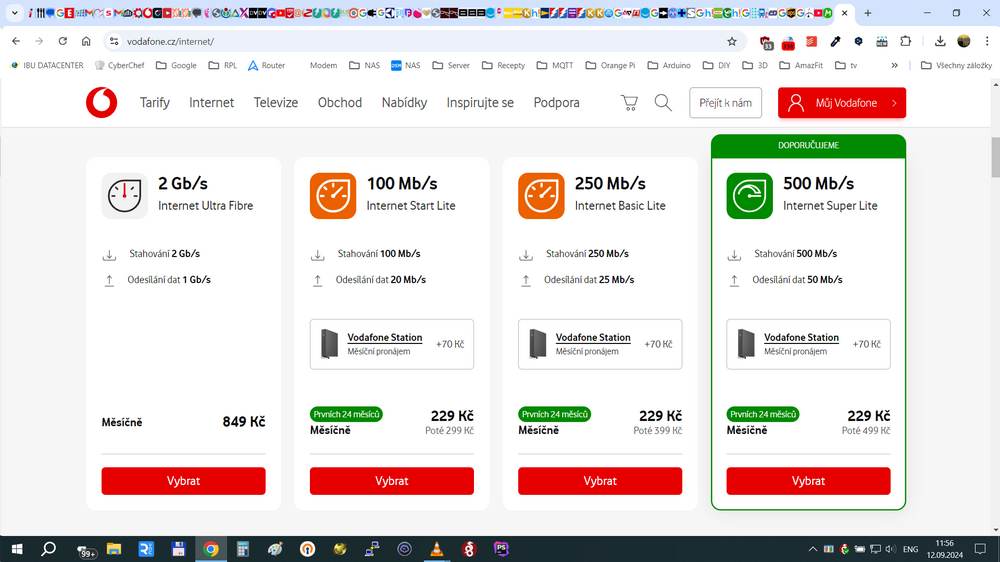1000x562 pixels.
Task: Open the Nabídky menu
Action: (x=404, y=103)
